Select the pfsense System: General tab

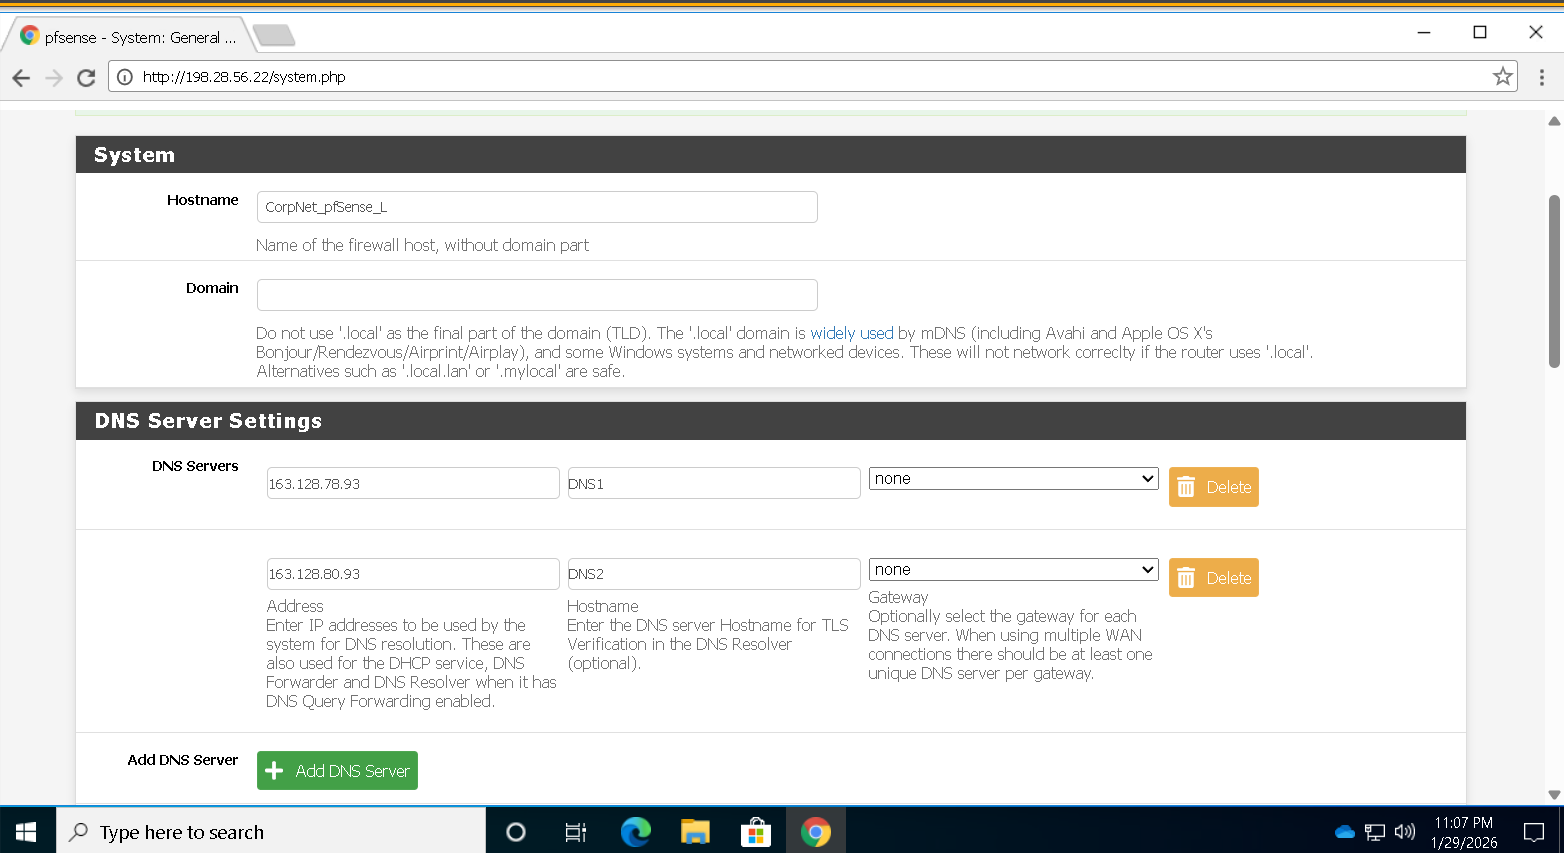coord(130,37)
